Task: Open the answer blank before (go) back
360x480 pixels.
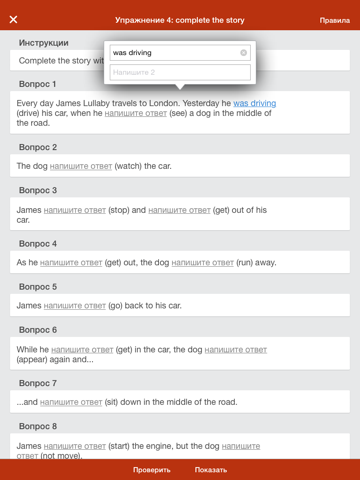Action: pyautogui.click(x=75, y=306)
